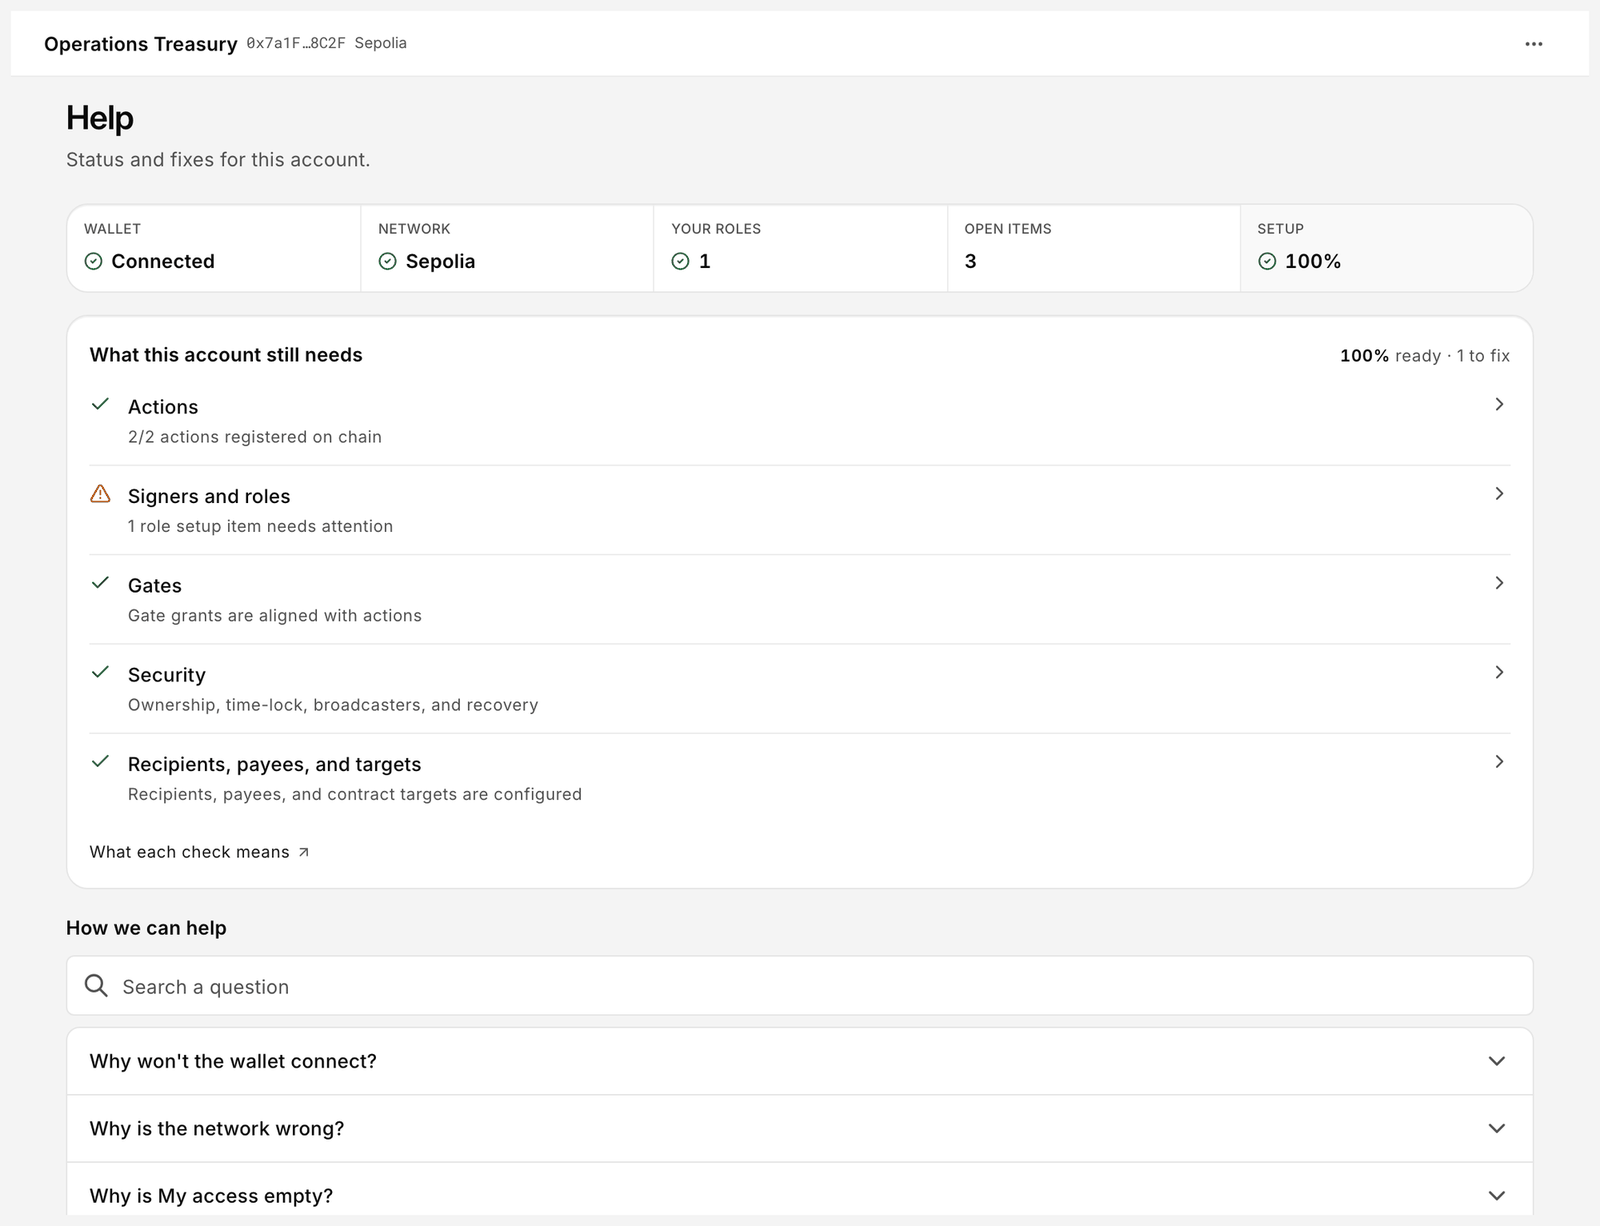Click the Sepolia network check icon

388,261
